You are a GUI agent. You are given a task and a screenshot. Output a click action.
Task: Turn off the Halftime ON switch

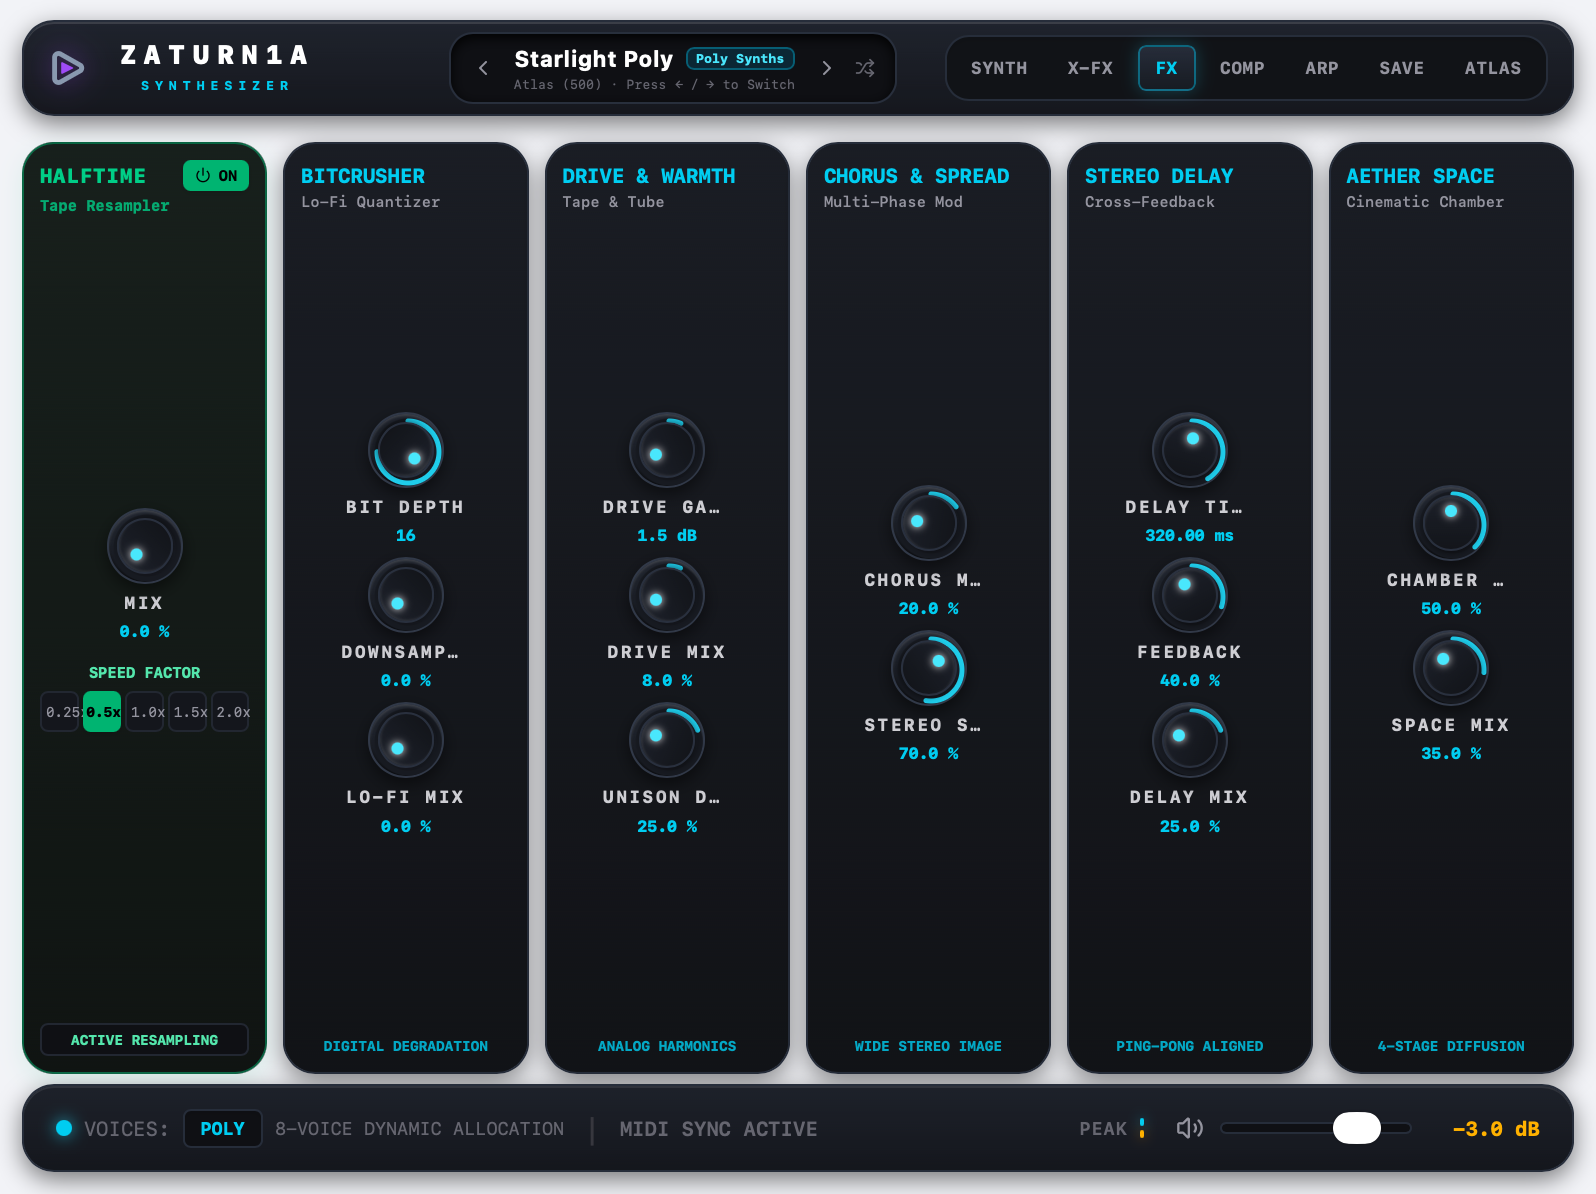[x=216, y=176]
